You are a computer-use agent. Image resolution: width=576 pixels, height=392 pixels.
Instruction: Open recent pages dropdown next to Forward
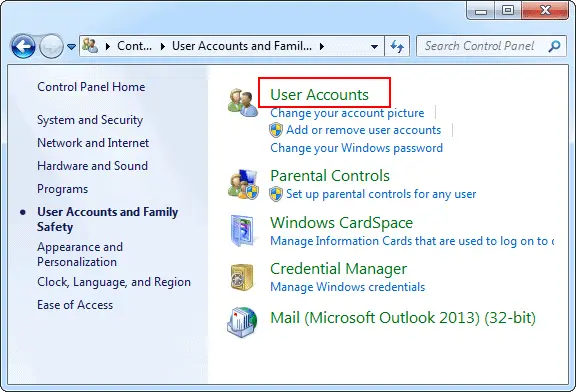pyautogui.click(x=71, y=47)
